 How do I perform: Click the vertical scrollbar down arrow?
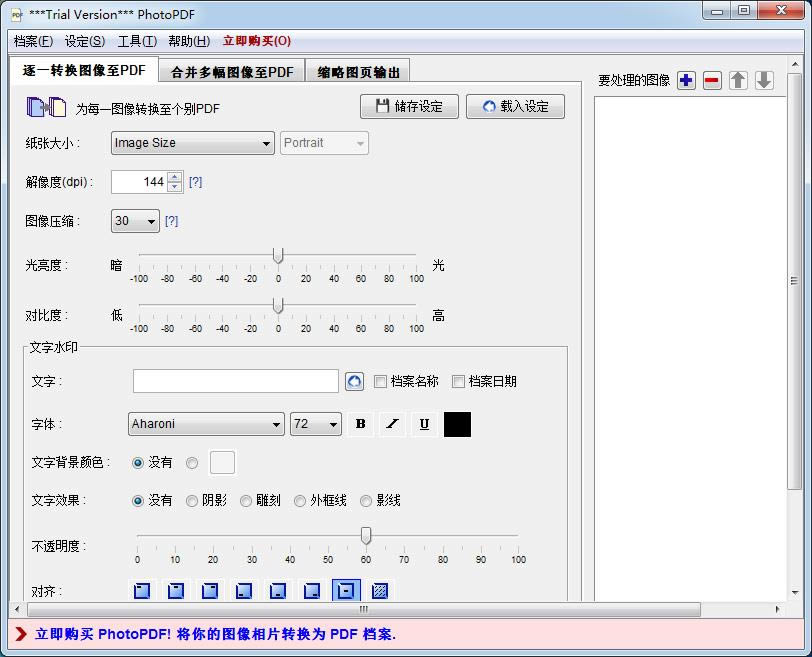pos(795,593)
